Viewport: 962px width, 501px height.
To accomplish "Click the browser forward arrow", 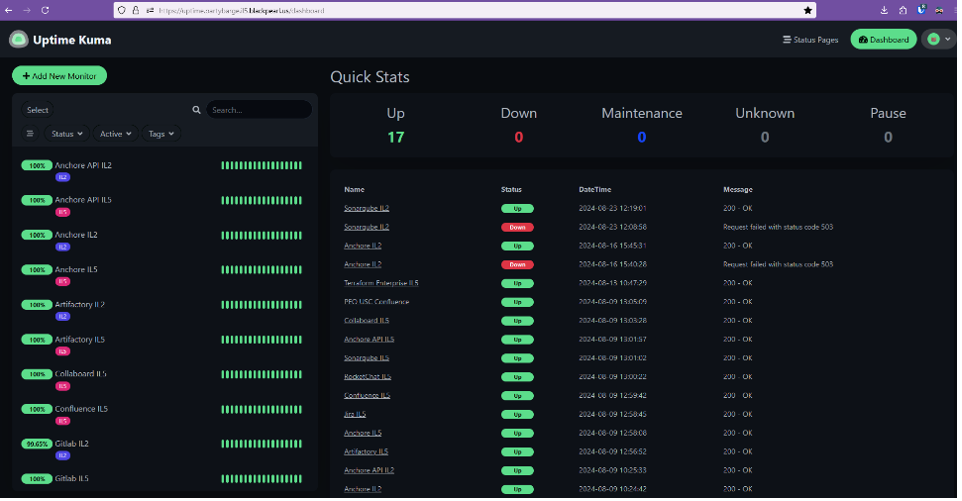I will [x=27, y=10].
